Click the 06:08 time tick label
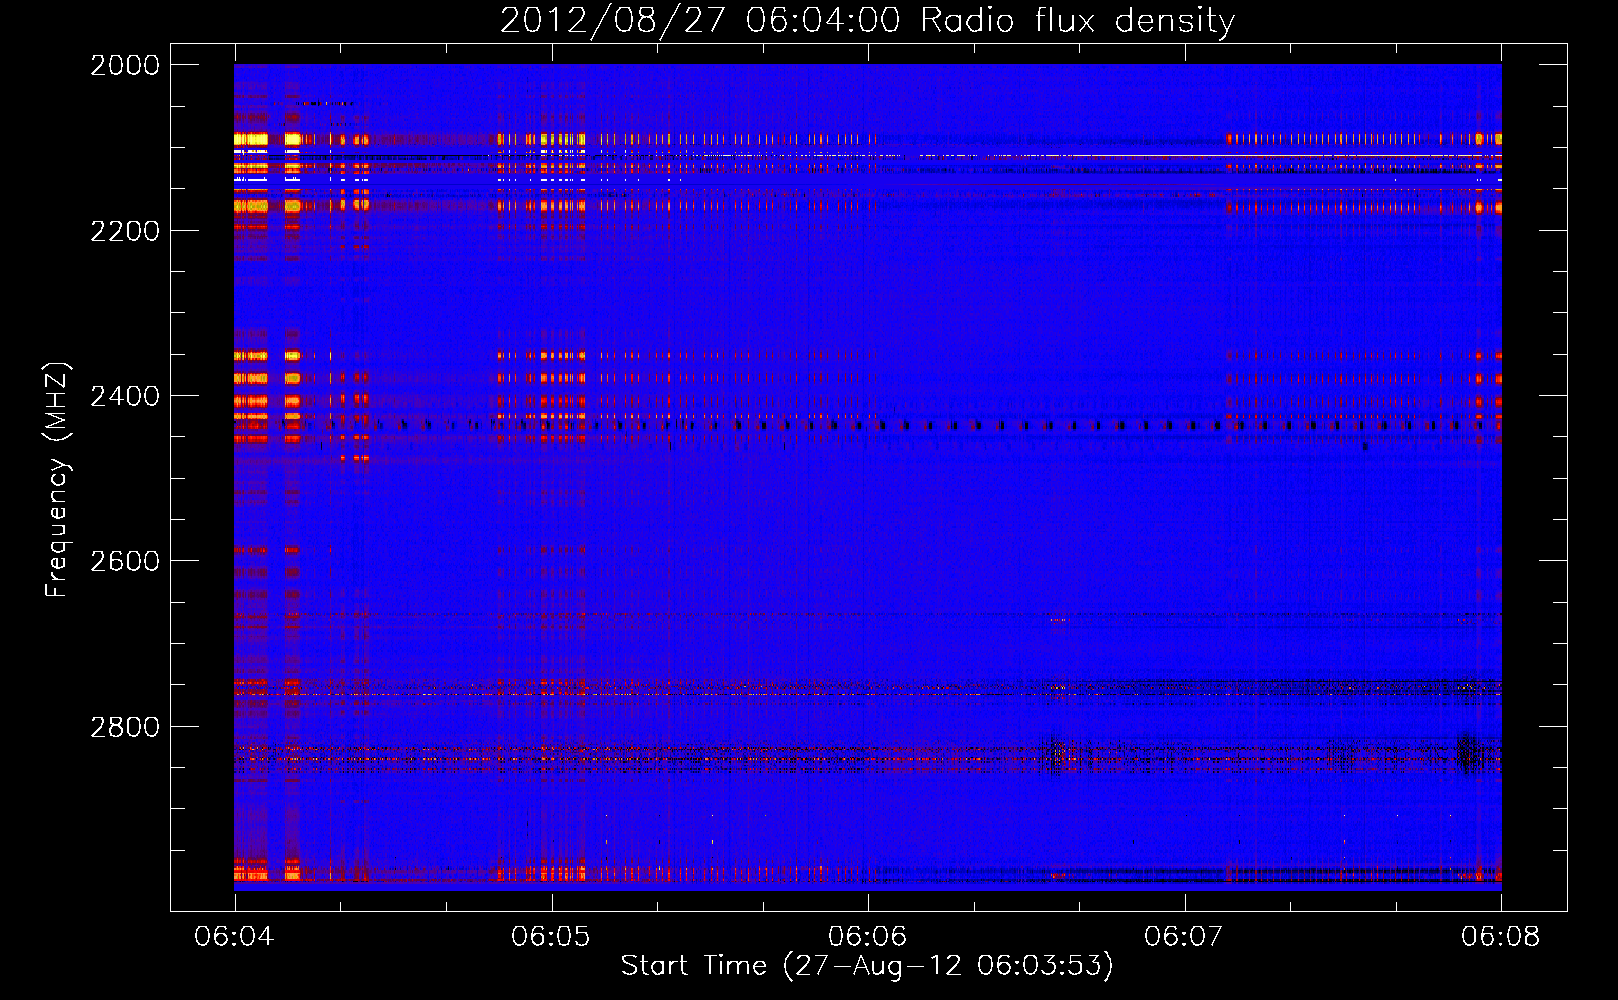Viewport: 1618px width, 1000px height. coord(1501,936)
